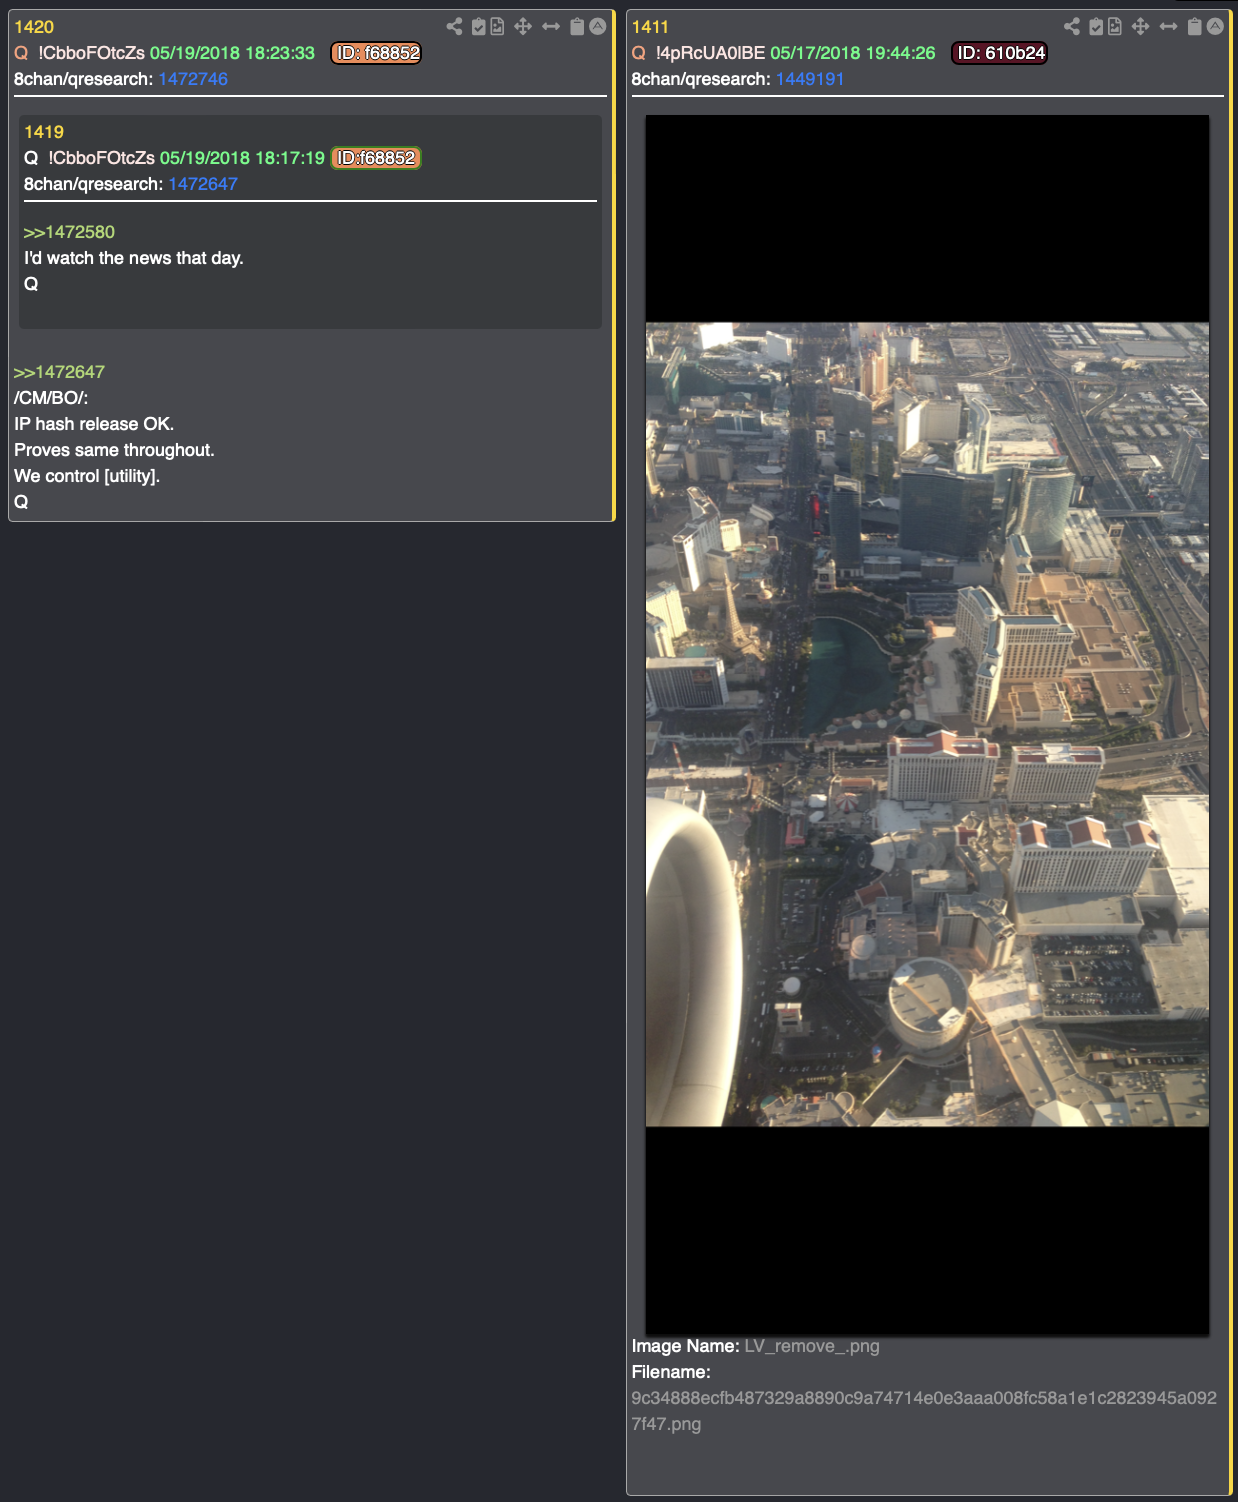Click the clipboard-check icon on post 1420
Viewport: 1238px width, 1502px height.
(479, 27)
